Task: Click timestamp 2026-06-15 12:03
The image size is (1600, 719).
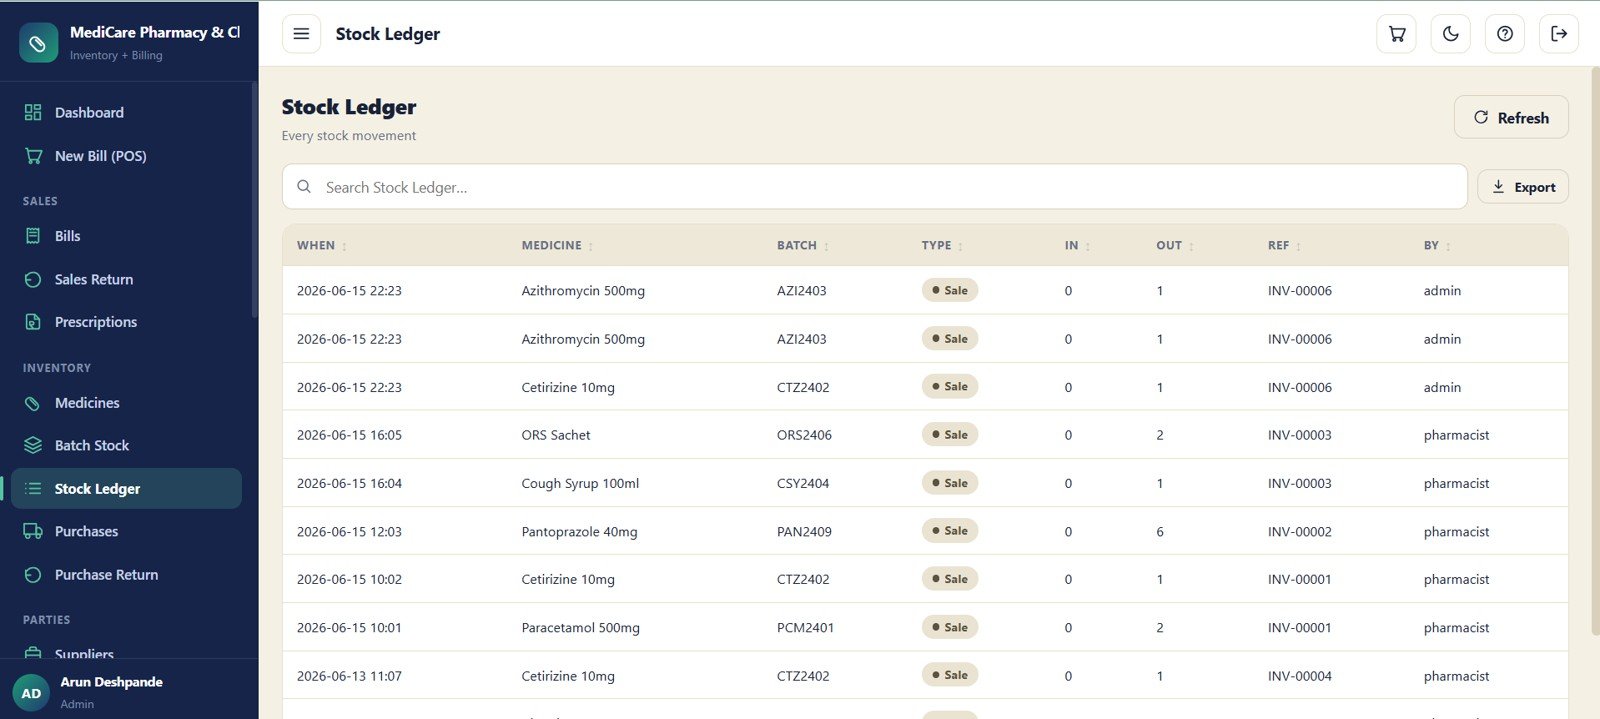Action: pos(349,532)
